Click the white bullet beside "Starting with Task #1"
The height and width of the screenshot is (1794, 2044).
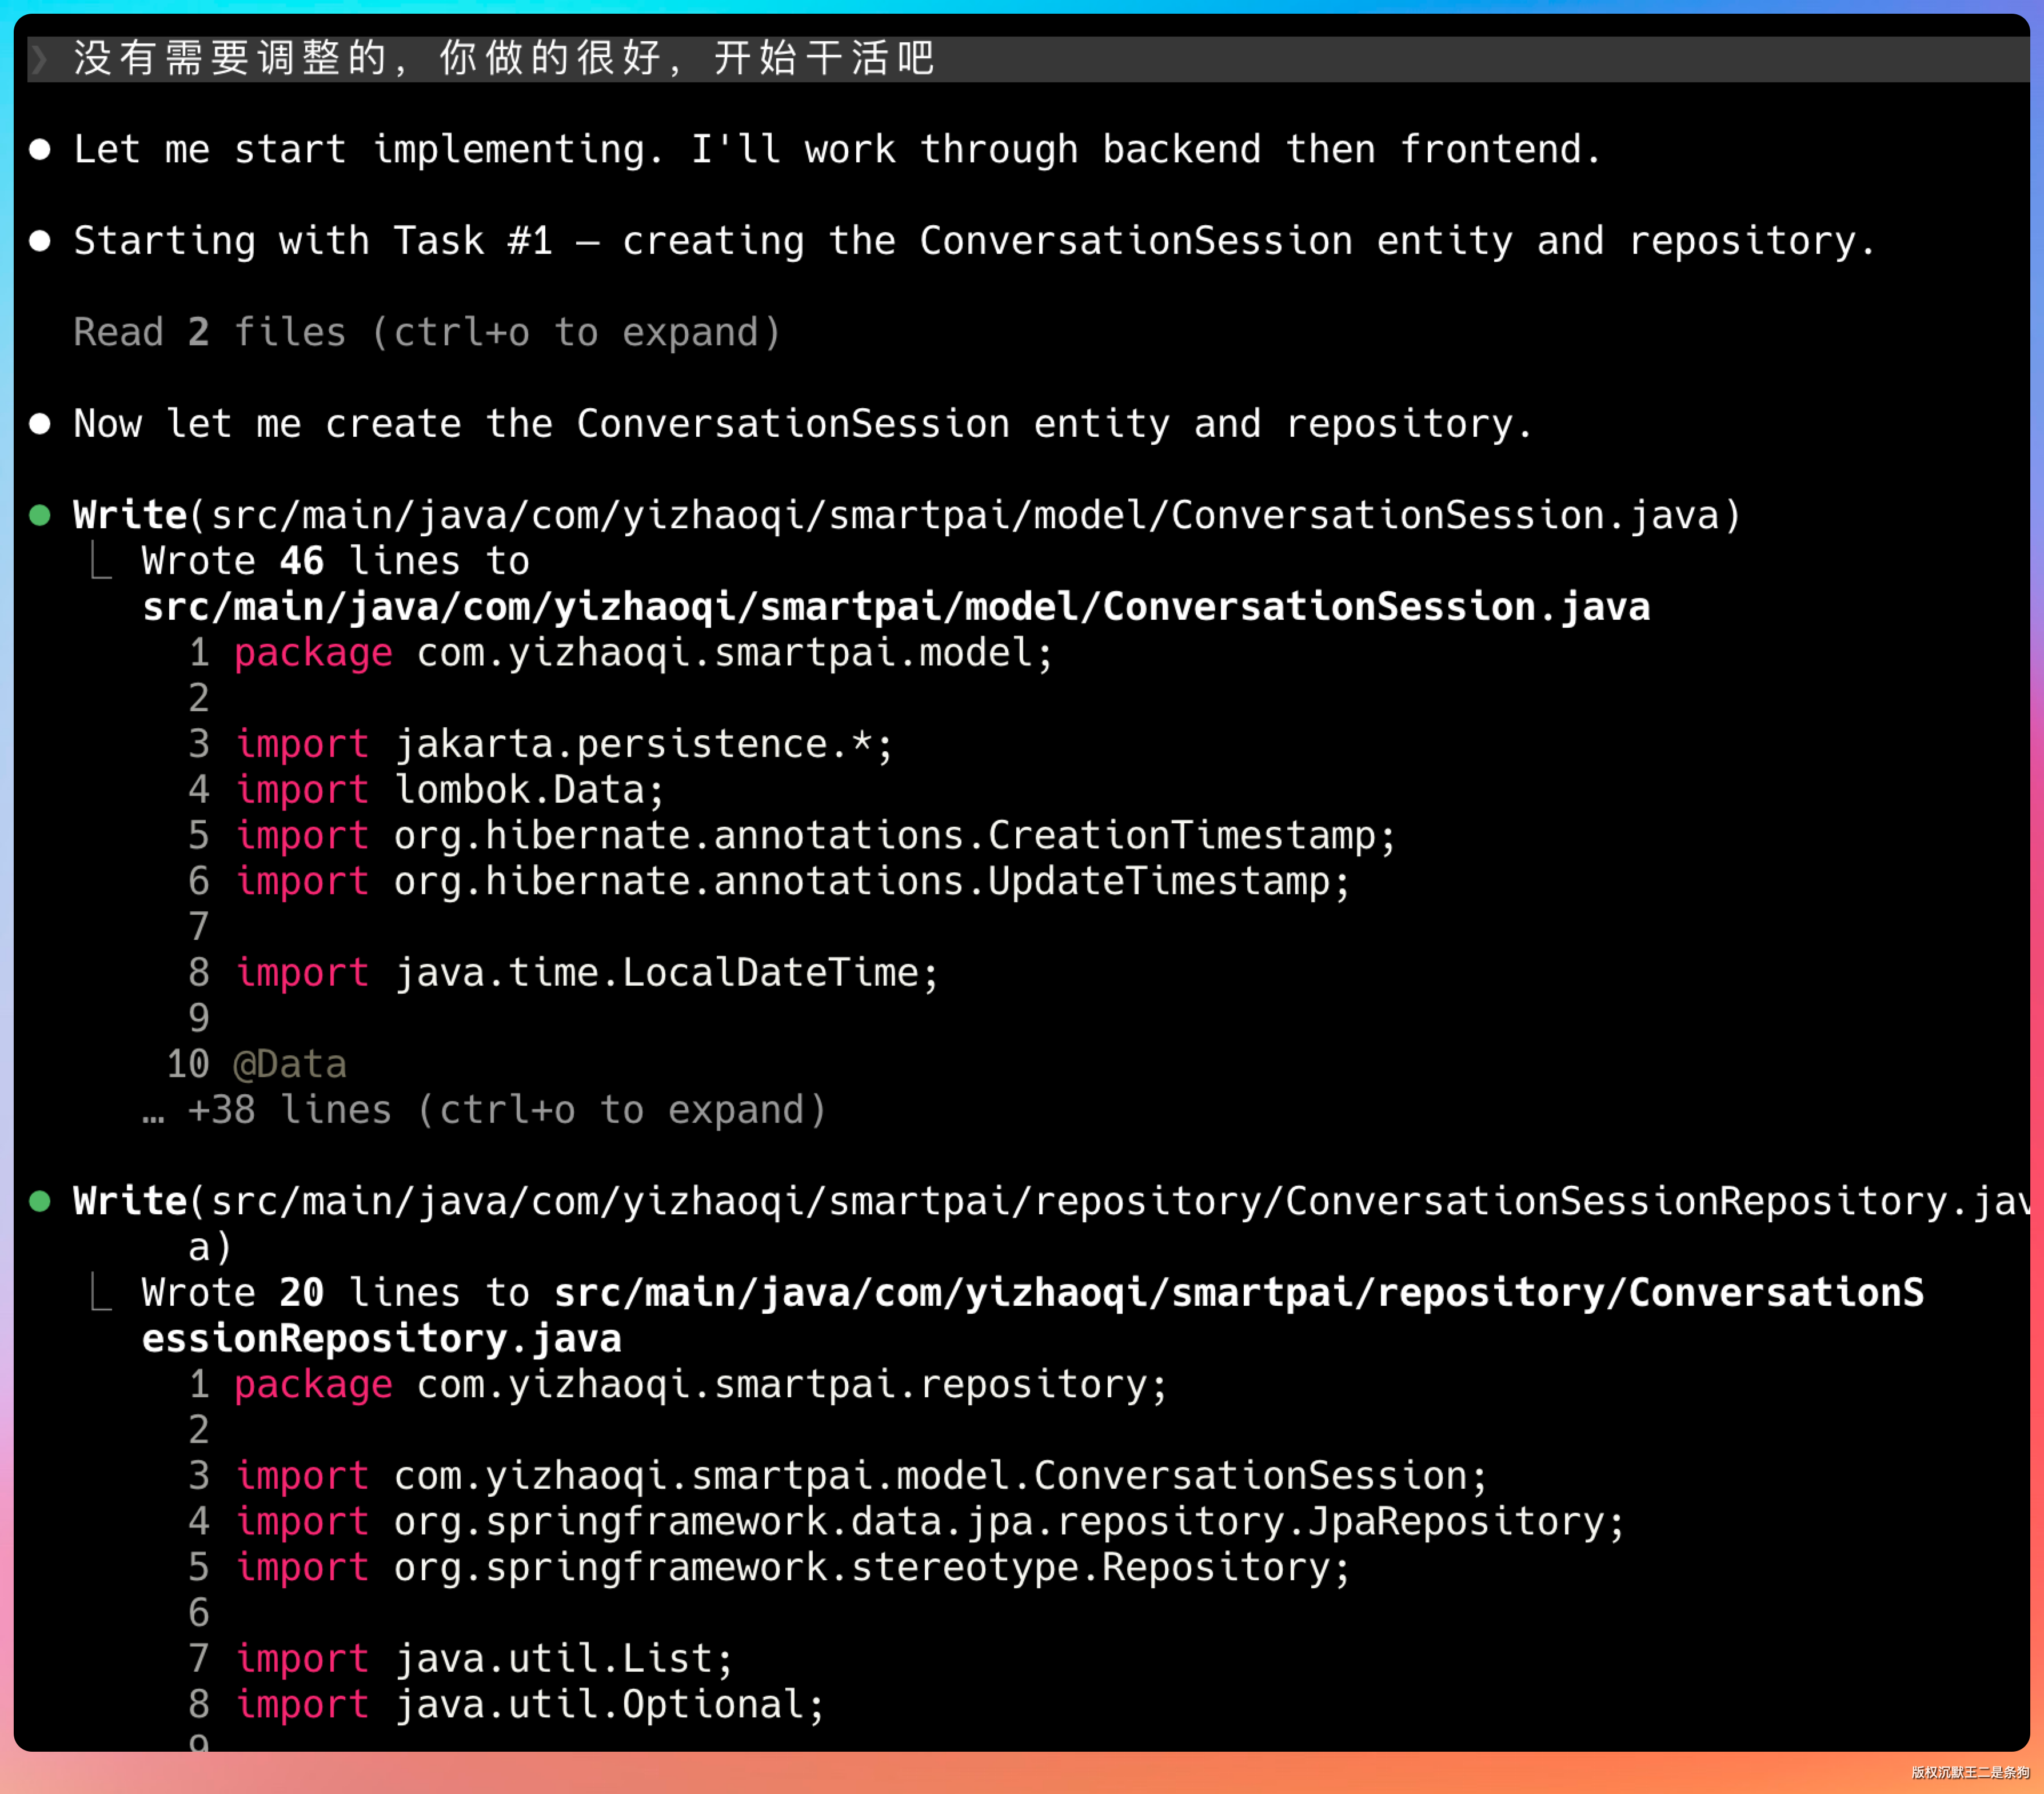[x=40, y=241]
